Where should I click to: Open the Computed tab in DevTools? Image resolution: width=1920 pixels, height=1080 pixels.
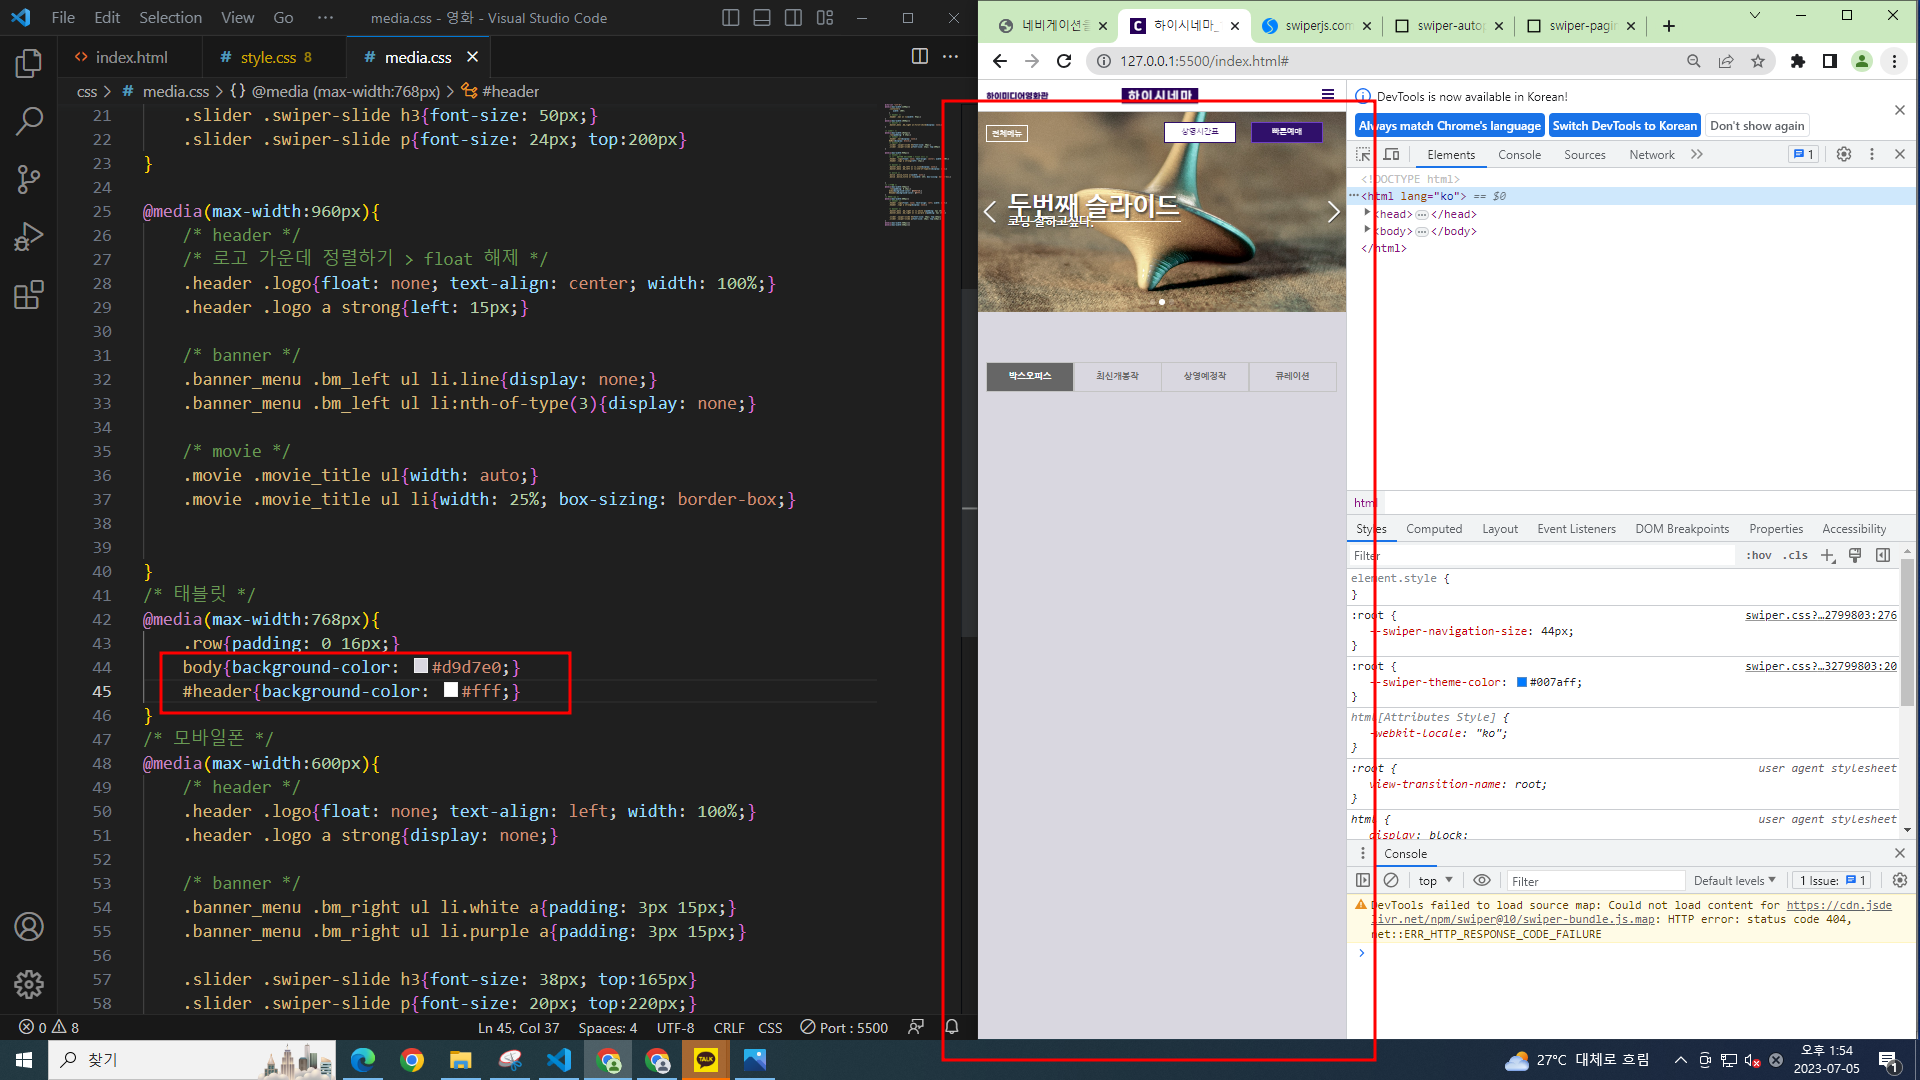pyautogui.click(x=1433, y=529)
